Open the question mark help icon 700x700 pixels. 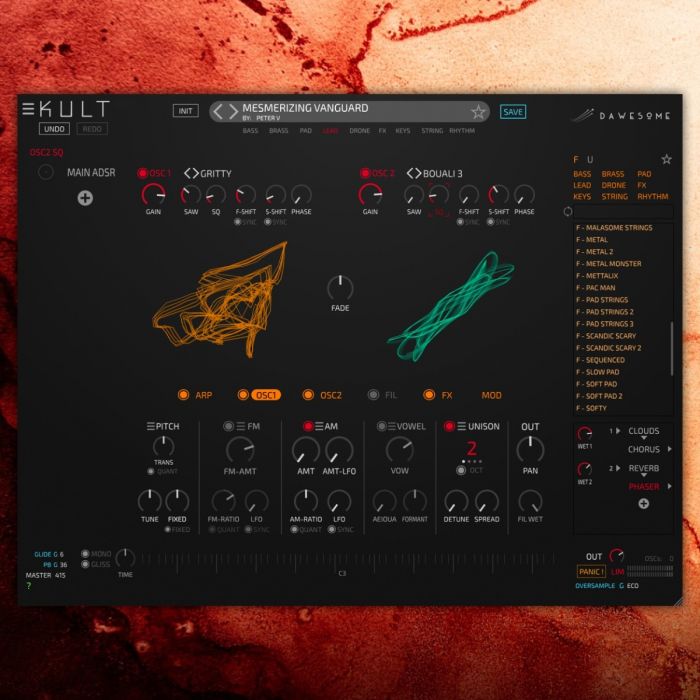click(29, 586)
